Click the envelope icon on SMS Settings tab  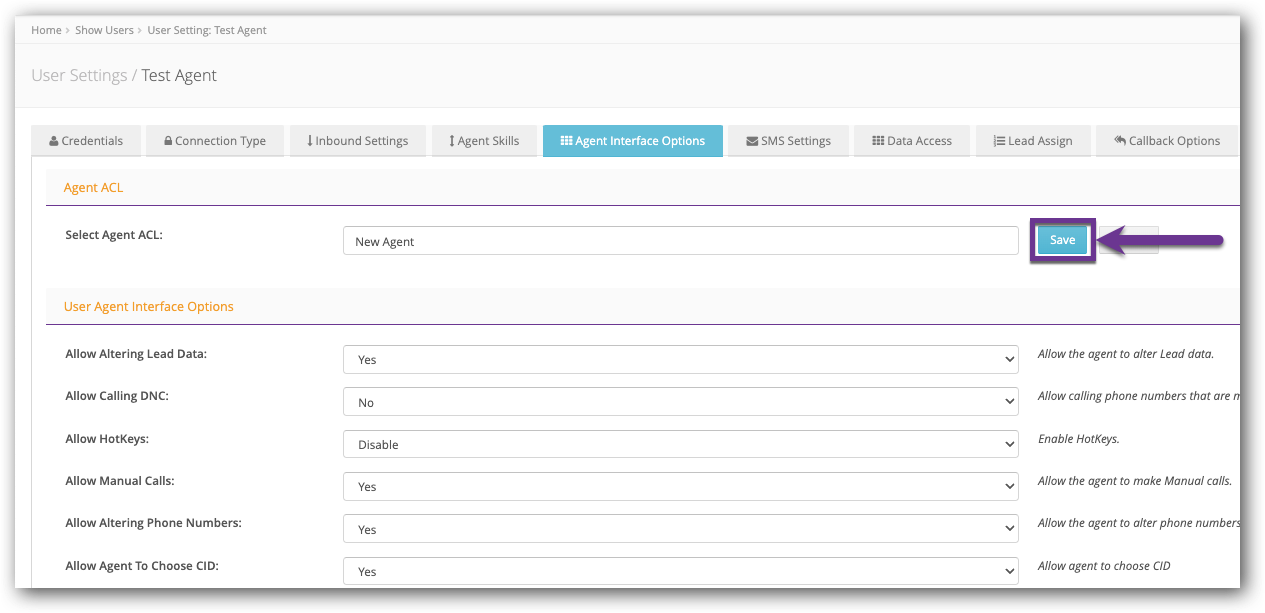(752, 141)
